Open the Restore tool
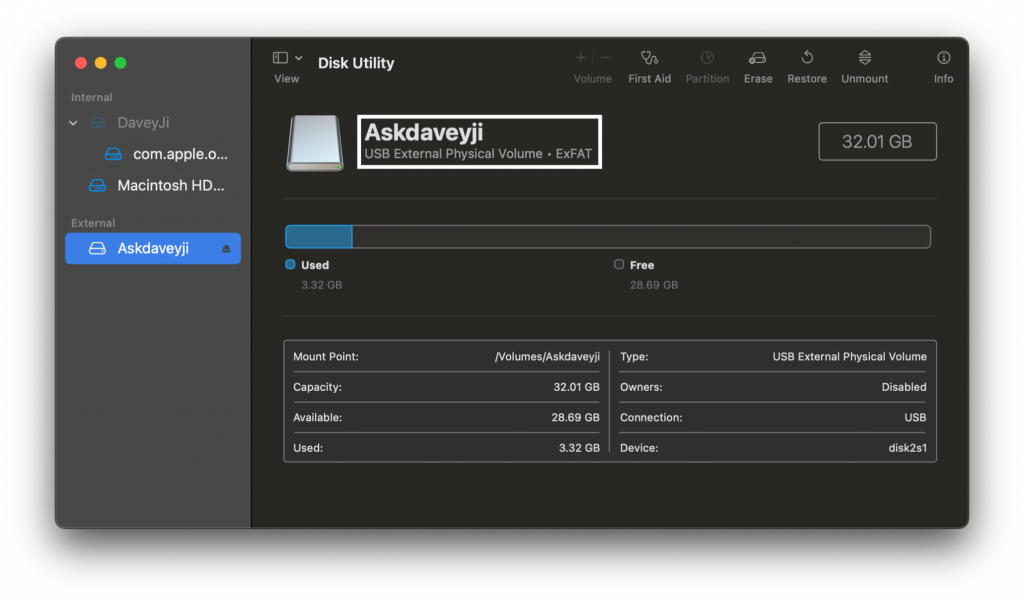The image size is (1024, 600). click(807, 67)
